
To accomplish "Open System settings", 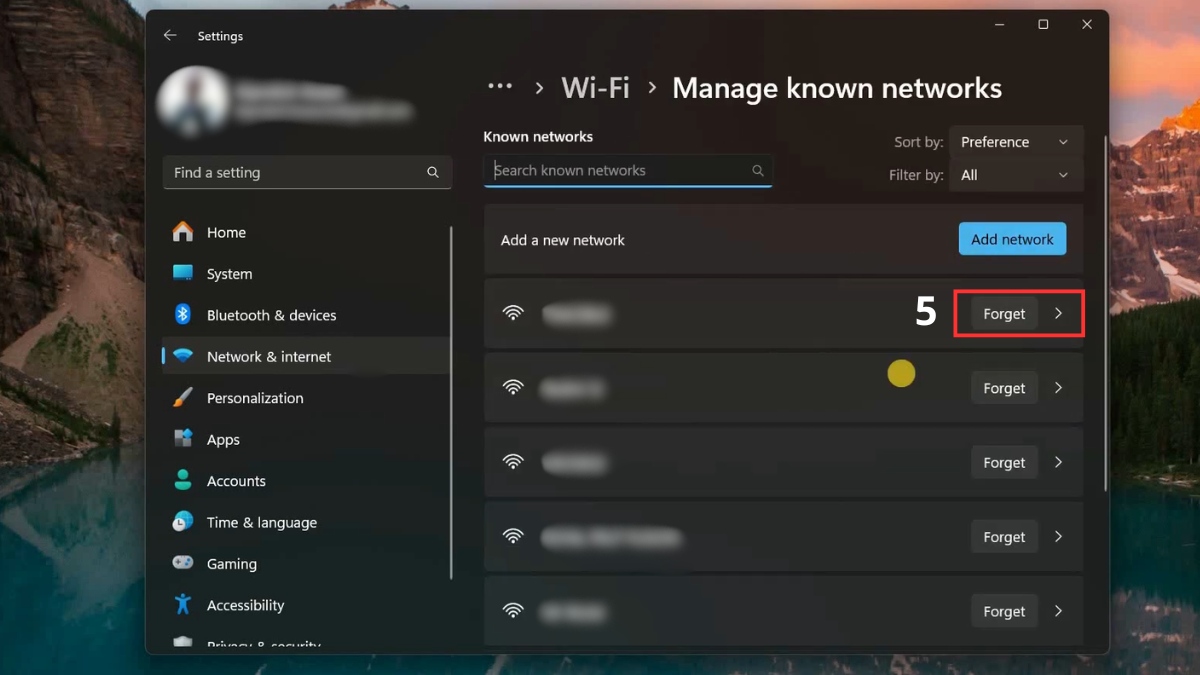I will [x=306, y=273].
